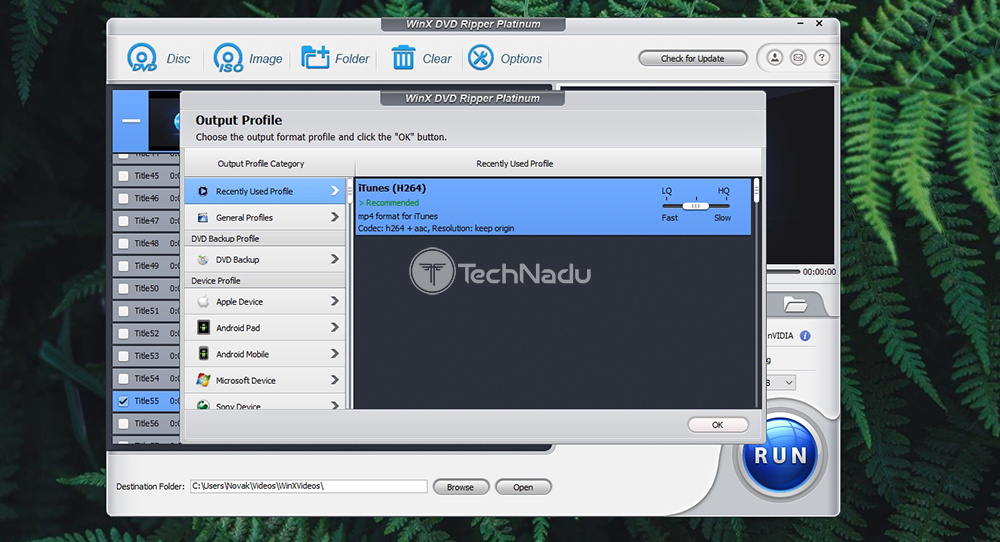The width and height of the screenshot is (1000, 542).
Task: Check the Title52 checkbox
Action: point(123,333)
